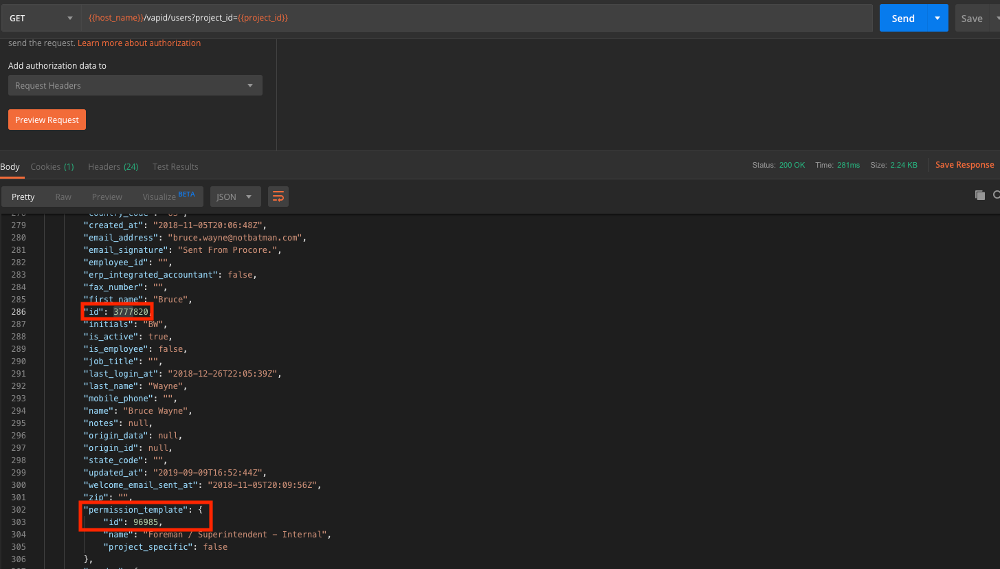Click the "id": 96985 line
The width and height of the screenshot is (1000, 569).
133,522
